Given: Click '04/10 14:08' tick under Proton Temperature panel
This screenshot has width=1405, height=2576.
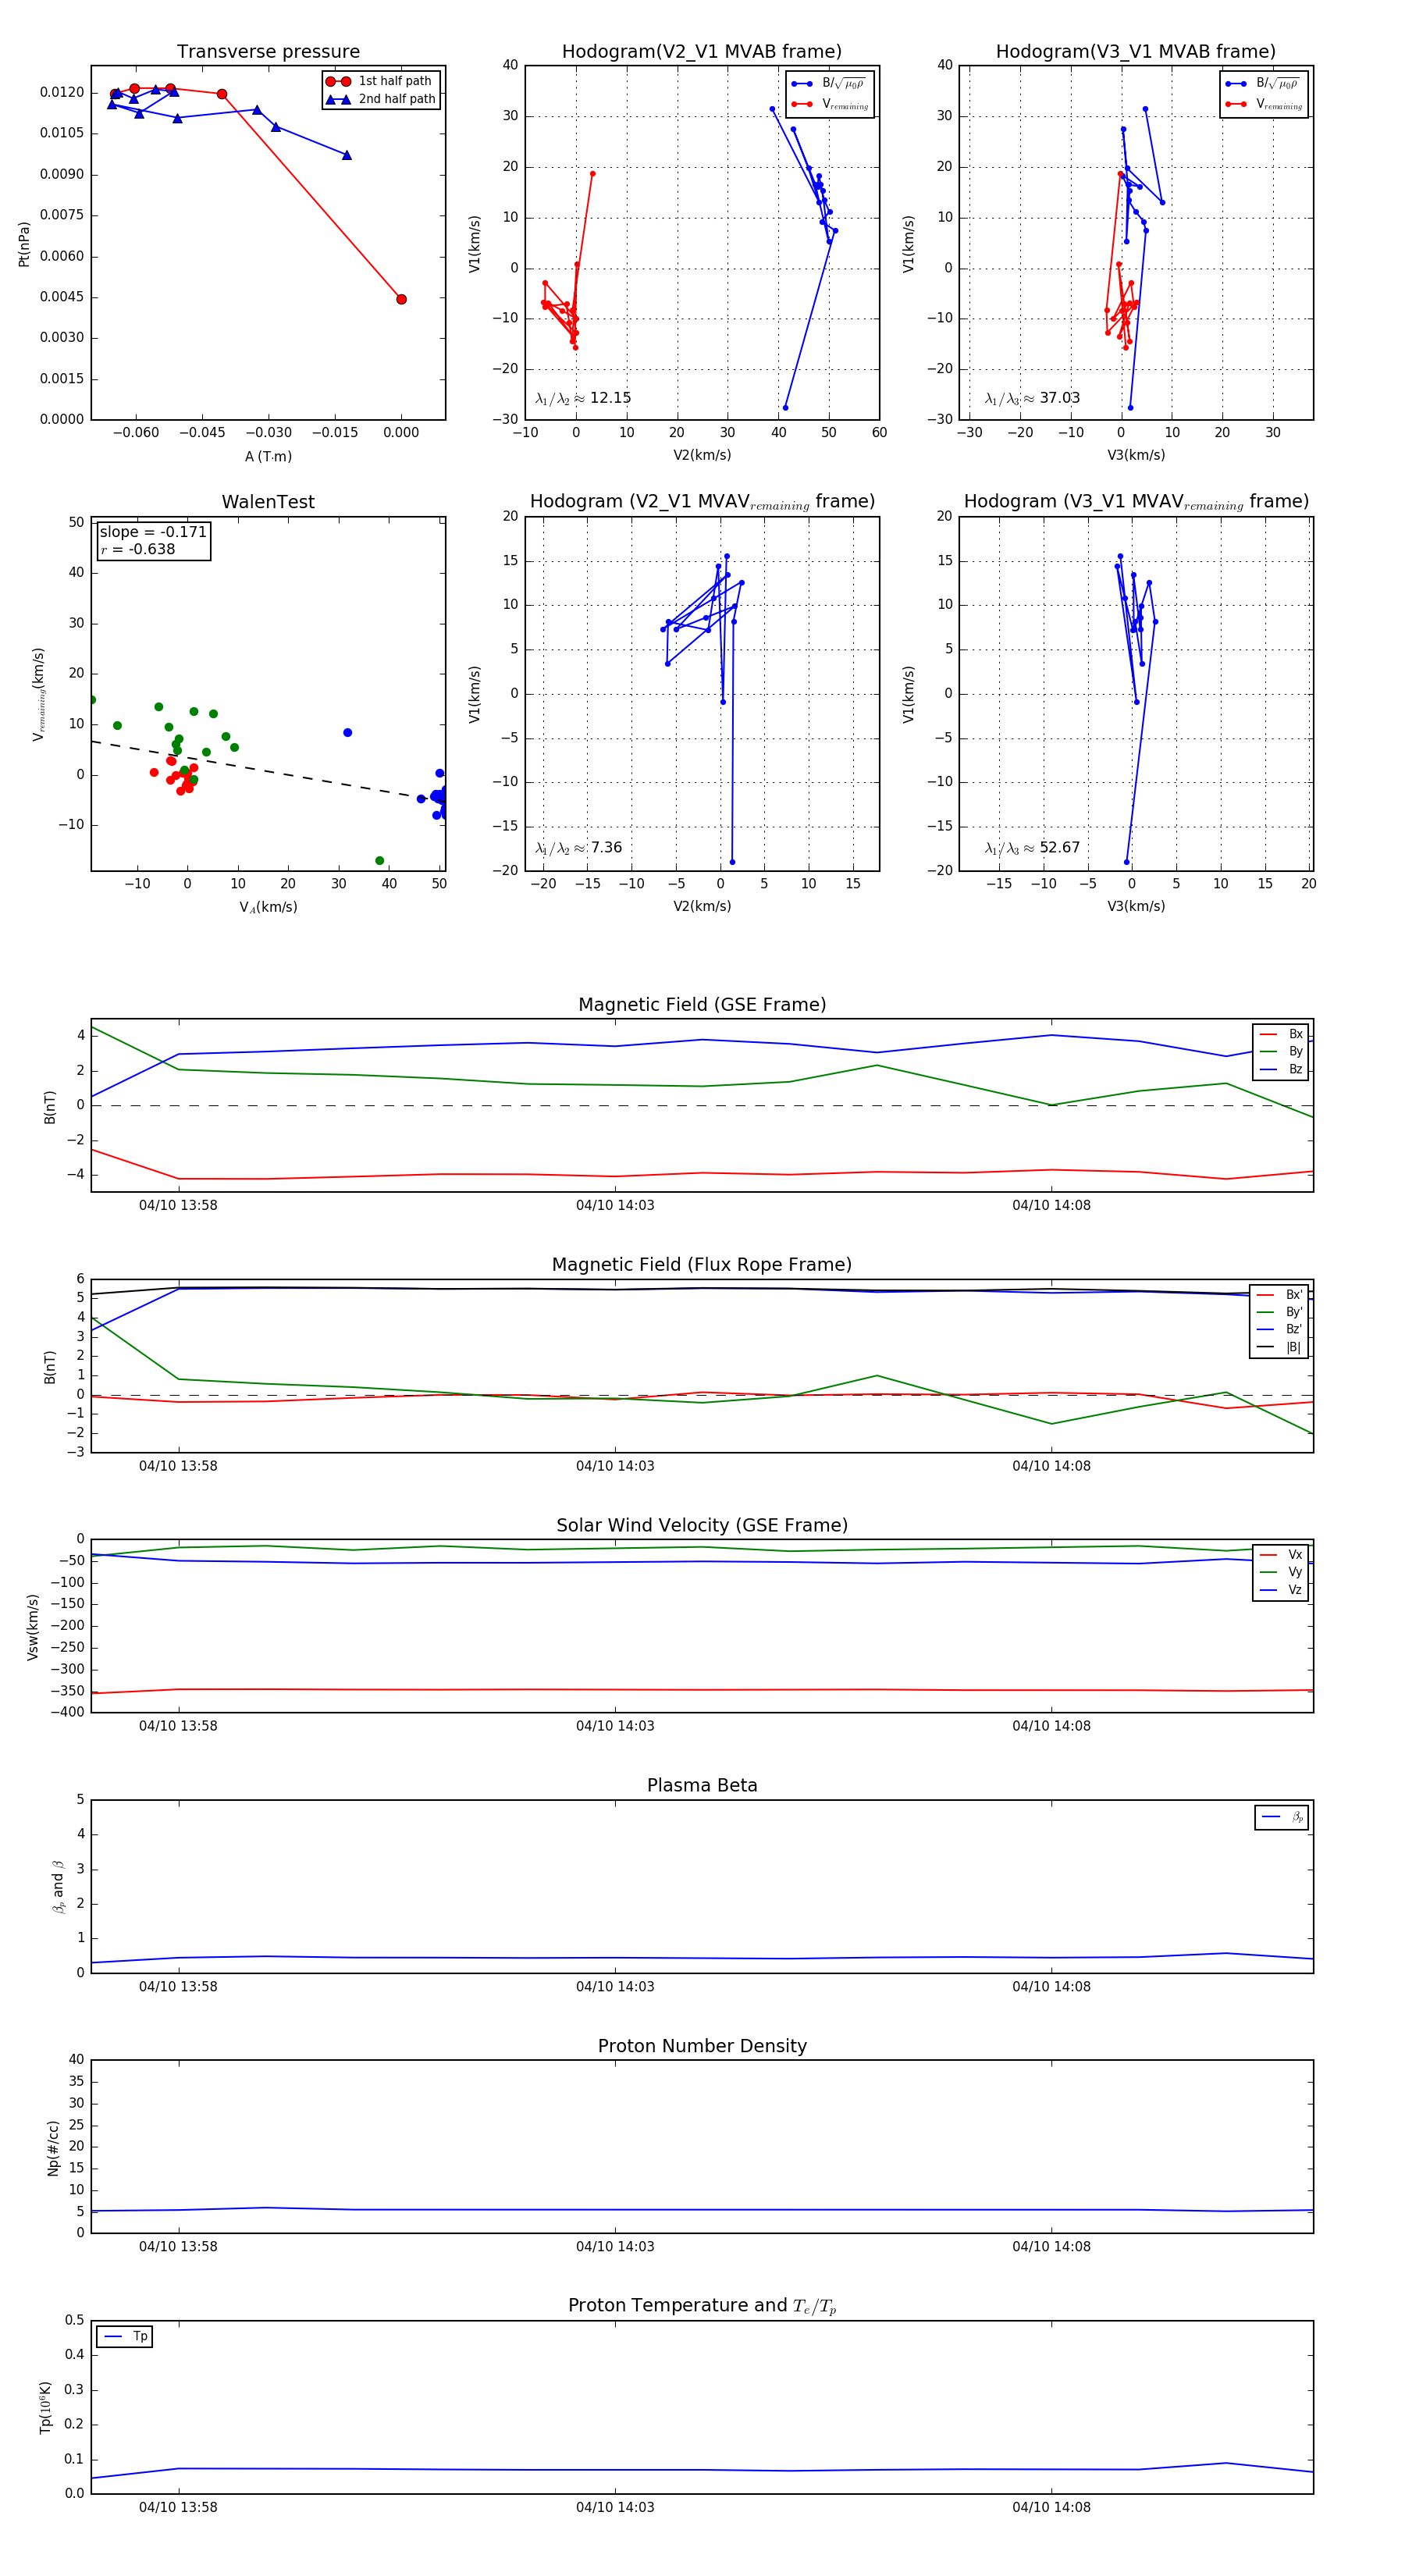Looking at the screenshot, I should 1051,2507.
